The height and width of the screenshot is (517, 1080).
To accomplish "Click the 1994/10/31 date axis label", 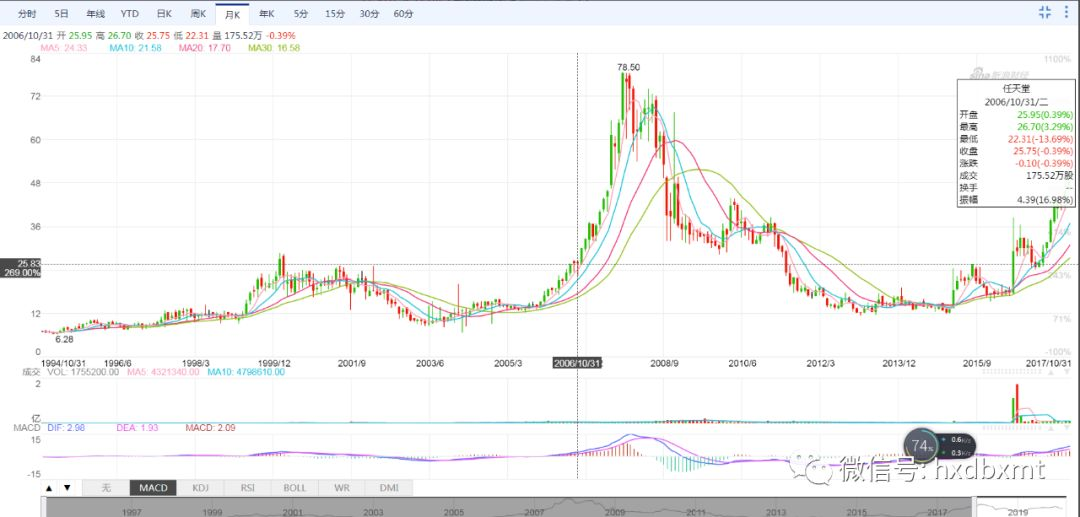I will 62,363.
